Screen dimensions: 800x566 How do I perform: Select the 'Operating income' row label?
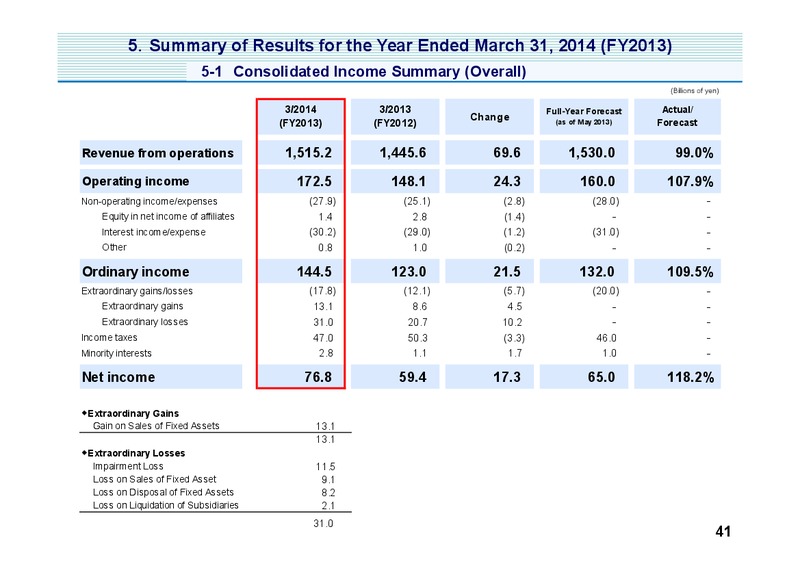click(161, 181)
